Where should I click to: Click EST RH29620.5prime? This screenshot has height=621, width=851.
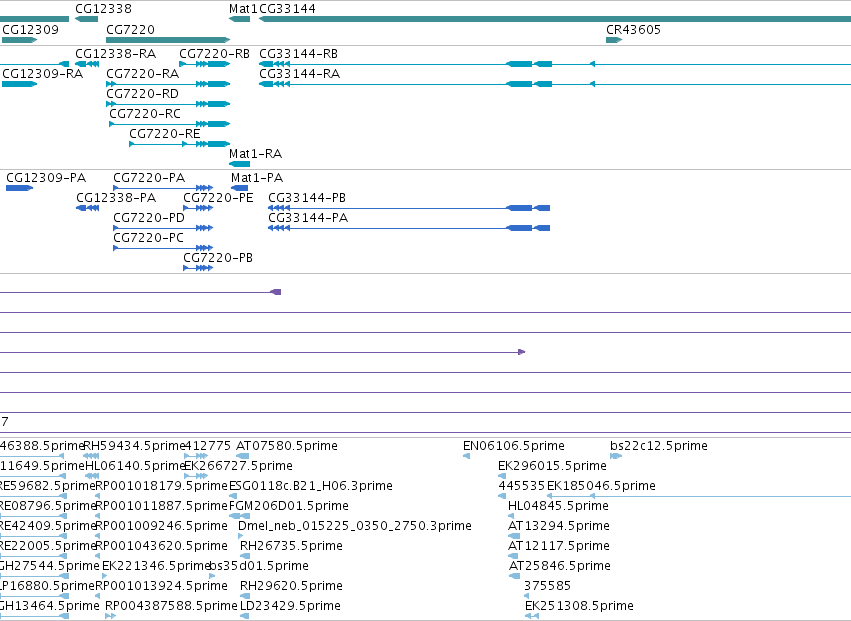291,586
